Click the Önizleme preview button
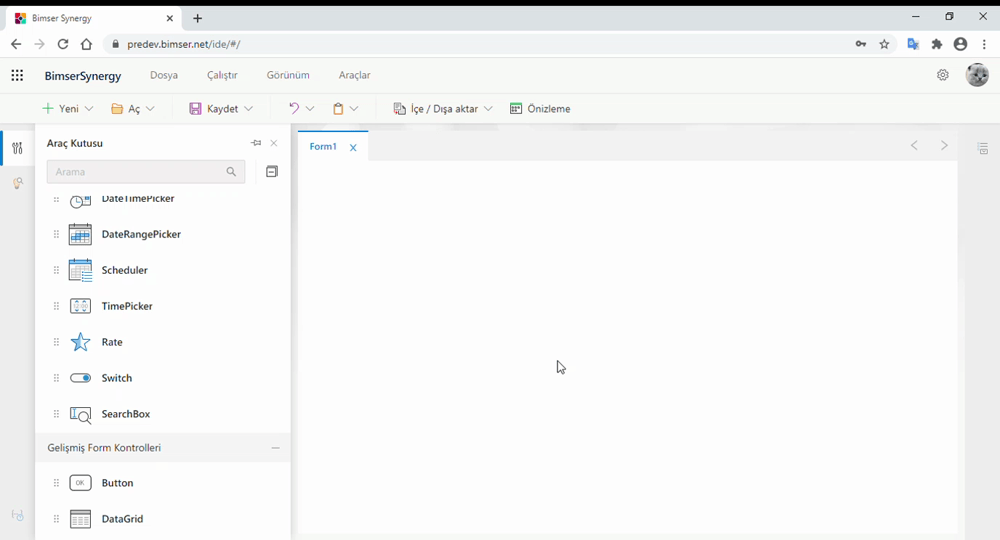 [x=540, y=109]
